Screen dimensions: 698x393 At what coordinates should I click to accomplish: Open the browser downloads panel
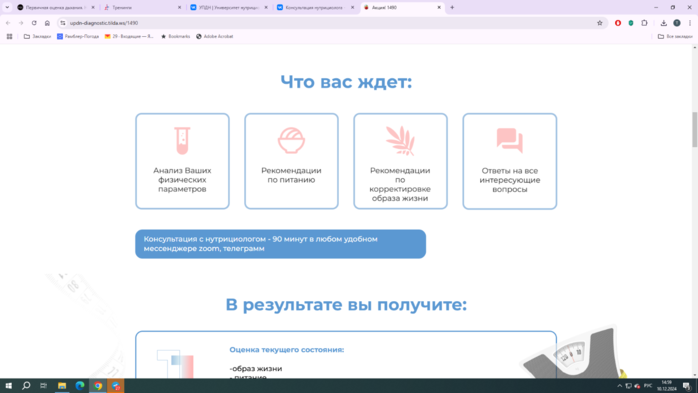pyautogui.click(x=663, y=23)
